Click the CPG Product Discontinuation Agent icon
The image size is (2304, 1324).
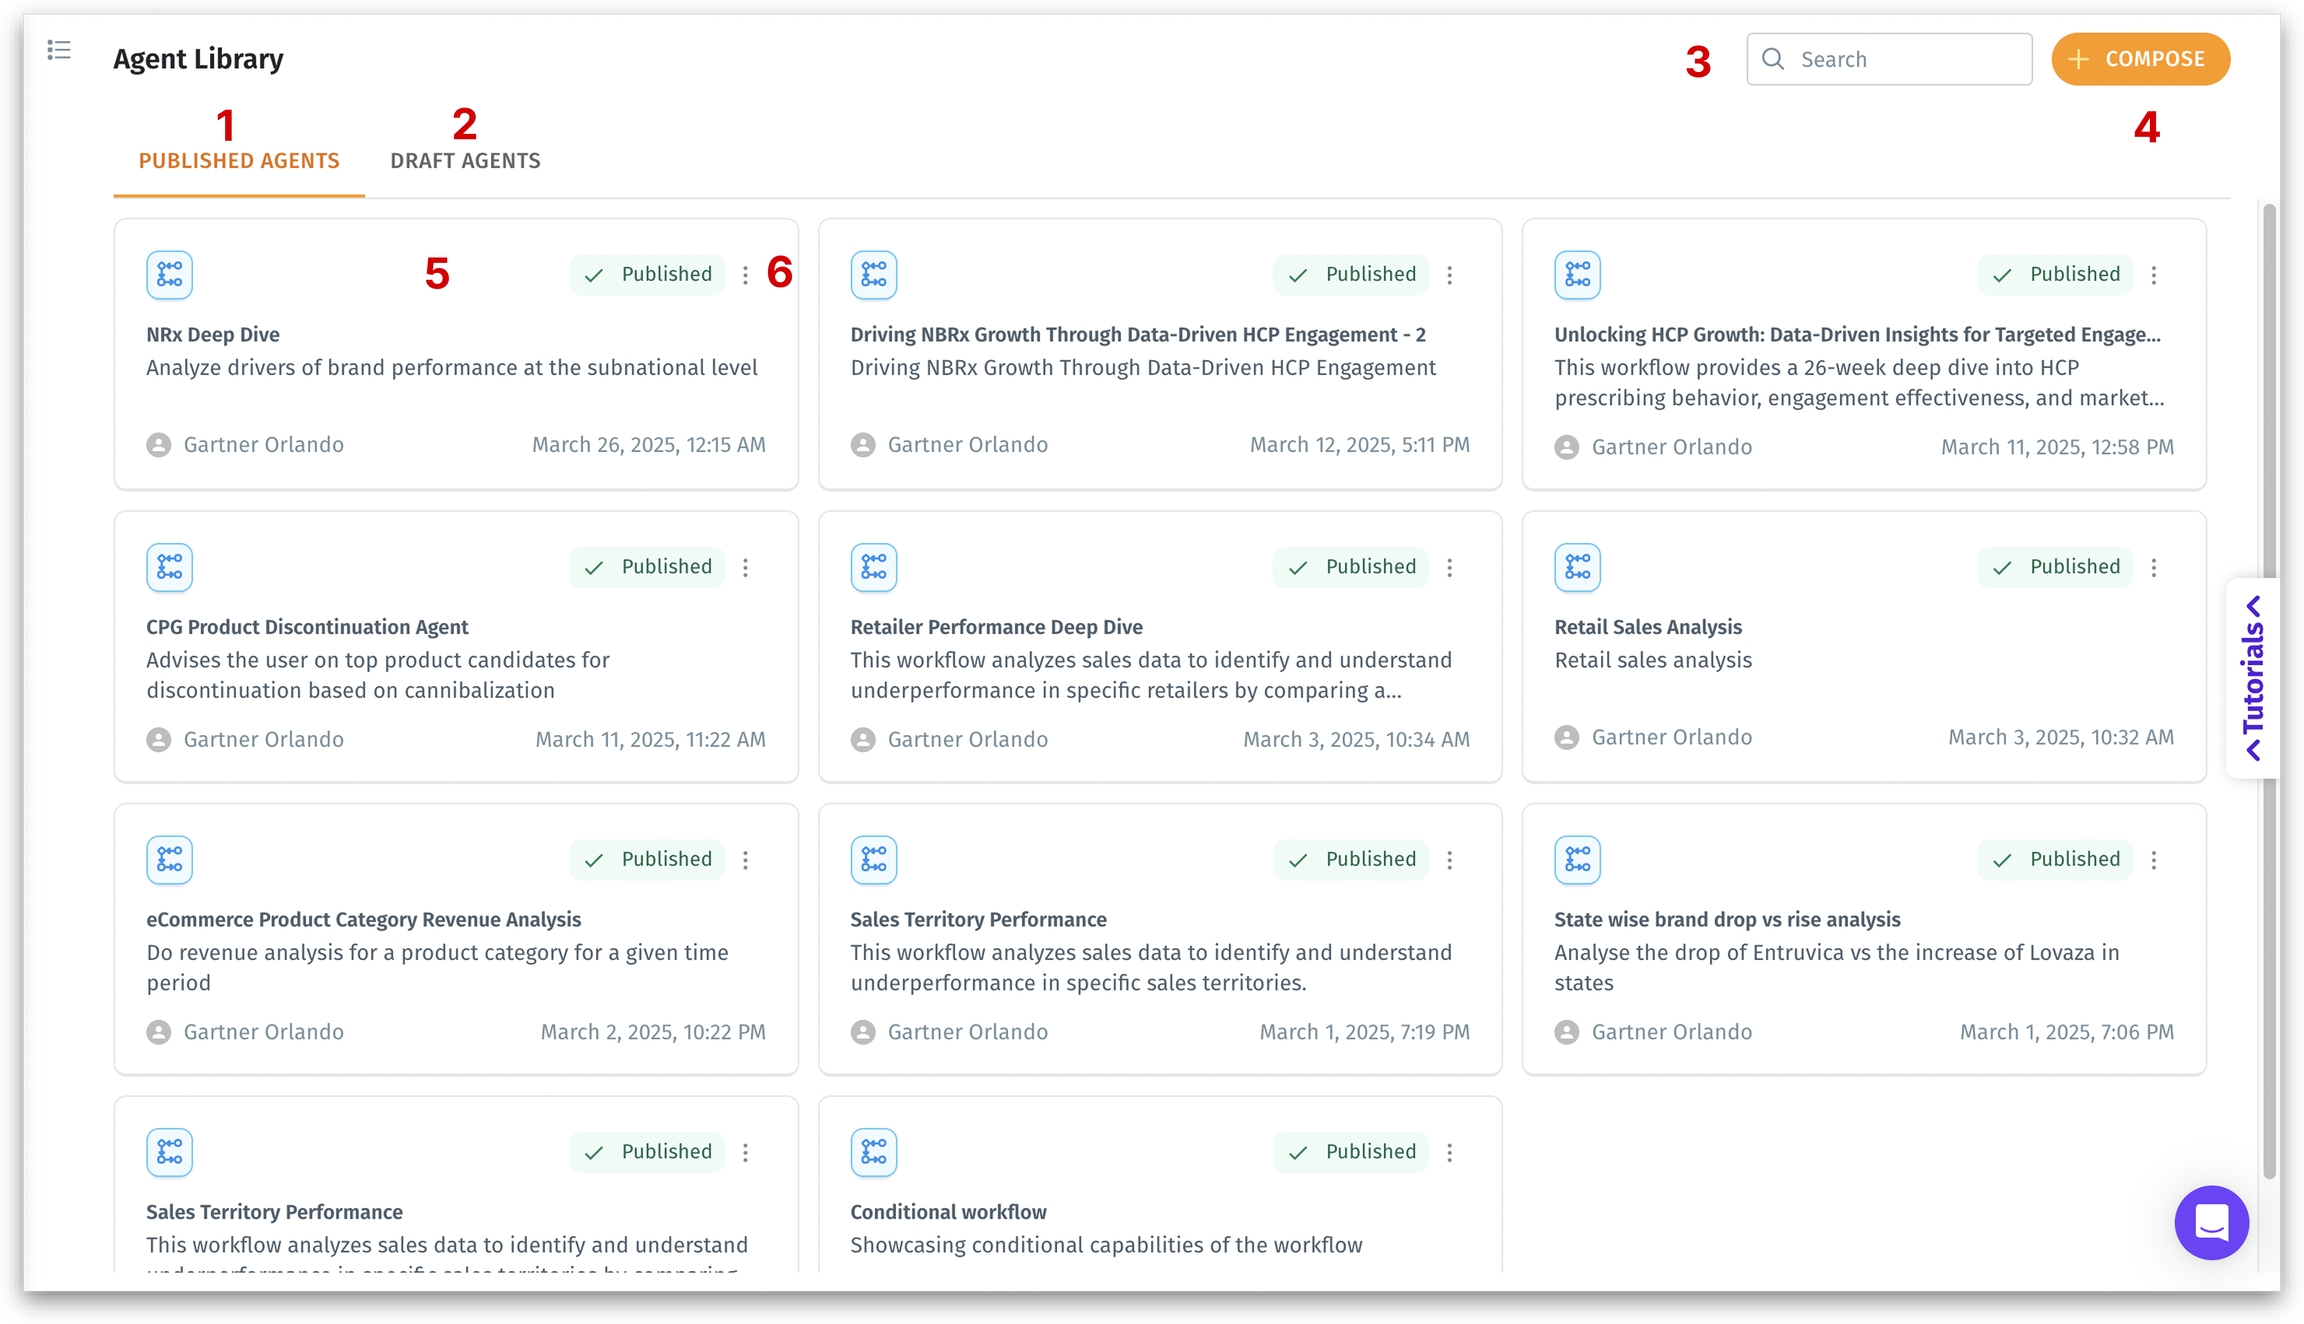pyautogui.click(x=169, y=567)
